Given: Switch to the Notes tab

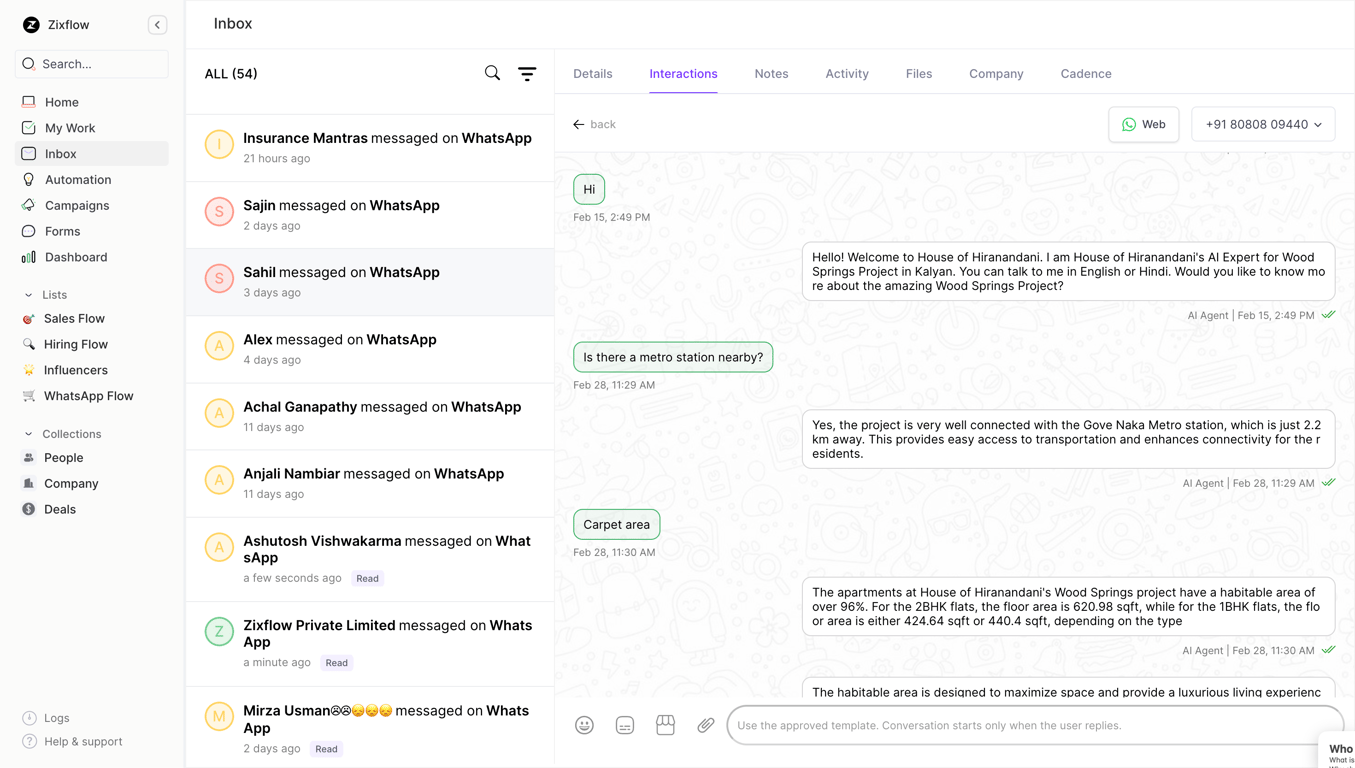Looking at the screenshot, I should [771, 73].
